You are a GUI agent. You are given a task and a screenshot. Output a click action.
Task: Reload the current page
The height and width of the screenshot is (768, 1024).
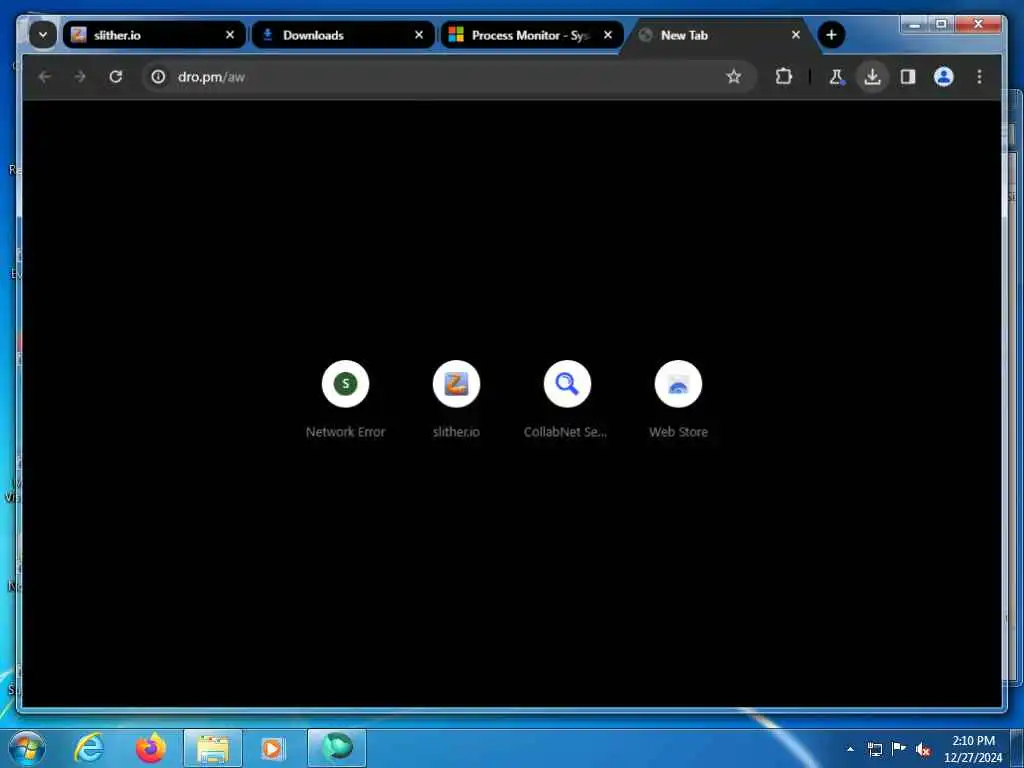(116, 76)
